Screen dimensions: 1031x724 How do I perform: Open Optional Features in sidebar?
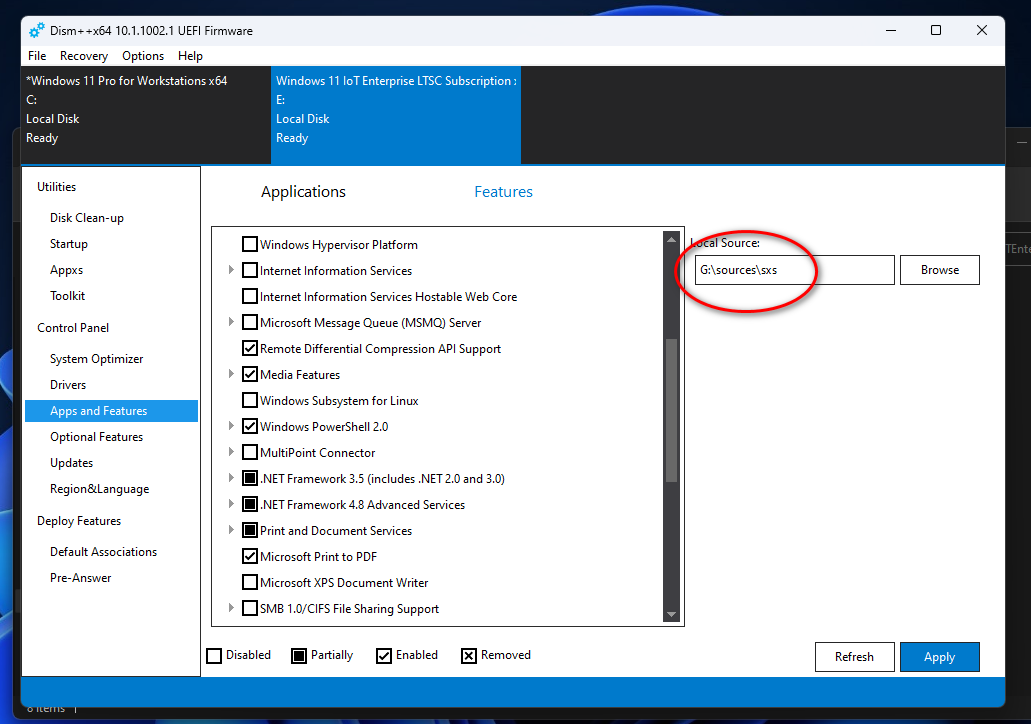(x=96, y=437)
